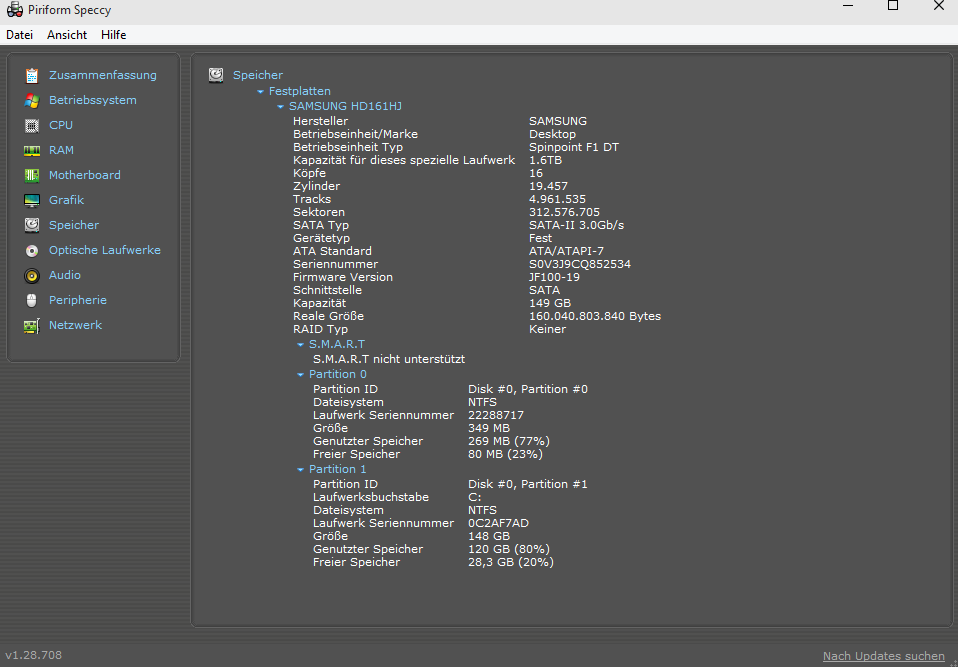Click the Zusammenfassung clipboard icon
The image size is (958, 667).
(32, 75)
